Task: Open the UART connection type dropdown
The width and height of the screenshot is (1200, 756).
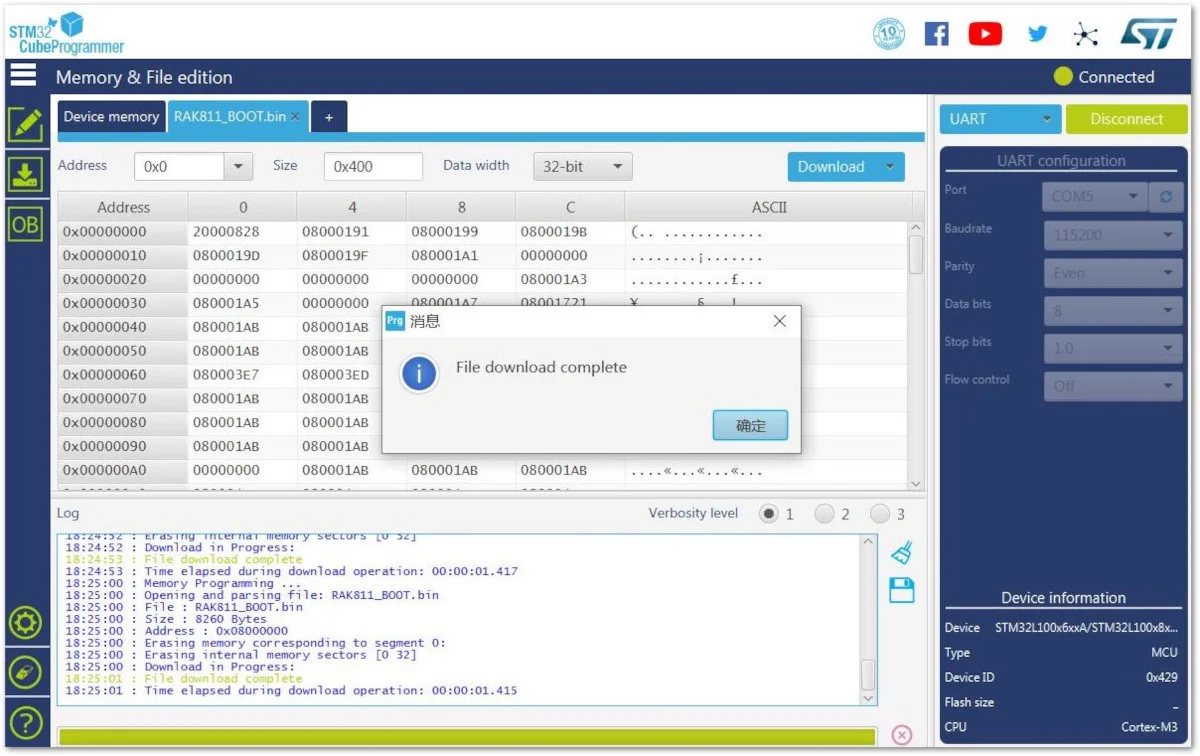Action: tap(1000, 119)
